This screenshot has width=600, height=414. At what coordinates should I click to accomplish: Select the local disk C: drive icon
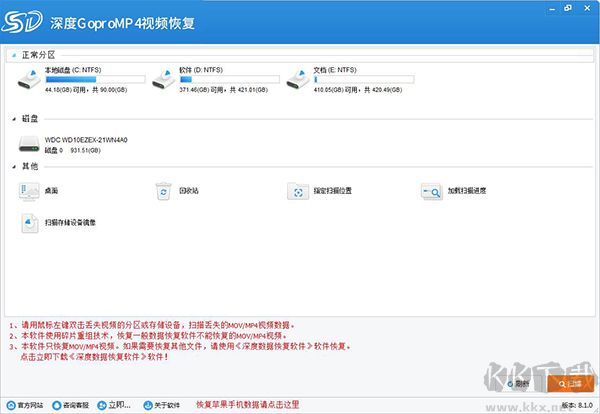pos(30,80)
